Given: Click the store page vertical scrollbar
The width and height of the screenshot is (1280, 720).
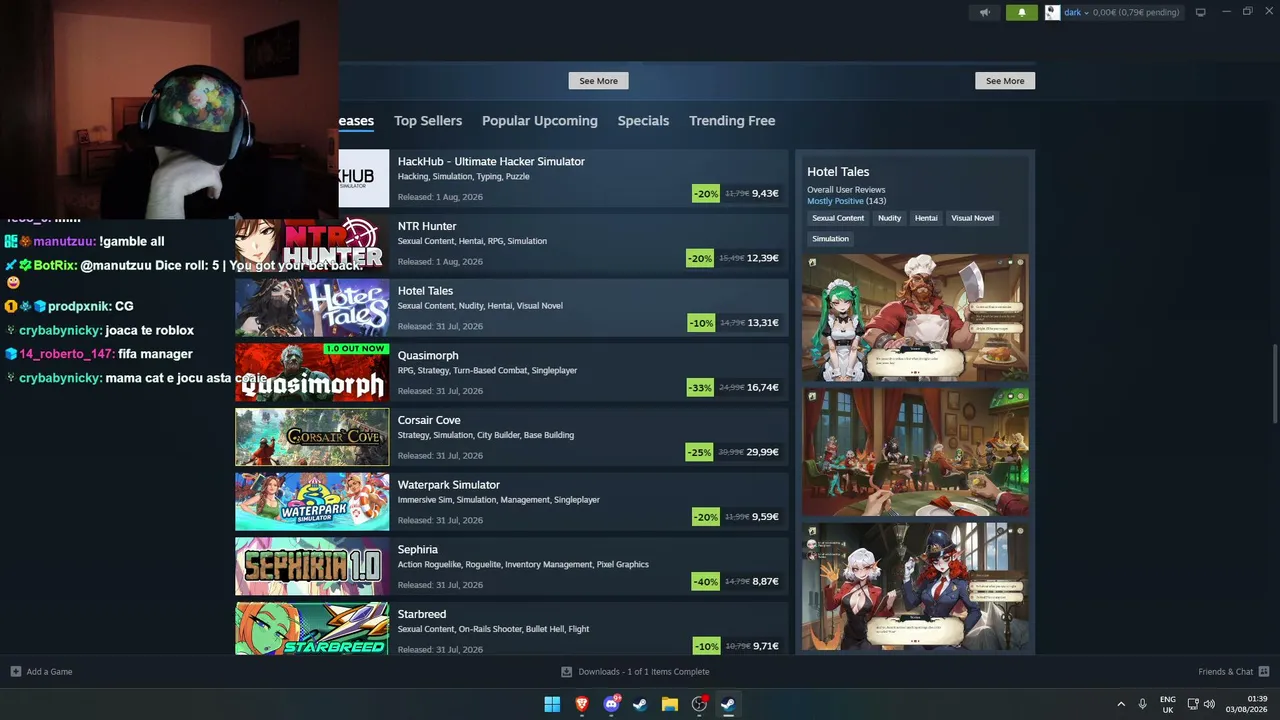Looking at the screenshot, I should point(1275,384).
